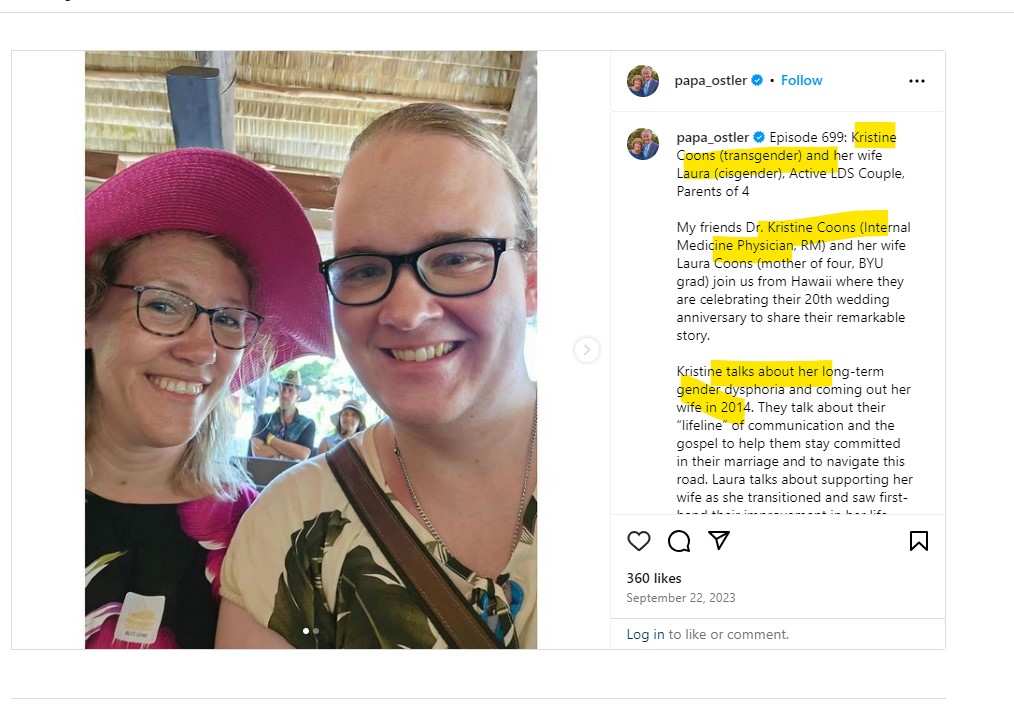This screenshot has height=705, width=1014.
Task: Advance to next photo with arrow
Action: pyautogui.click(x=587, y=350)
